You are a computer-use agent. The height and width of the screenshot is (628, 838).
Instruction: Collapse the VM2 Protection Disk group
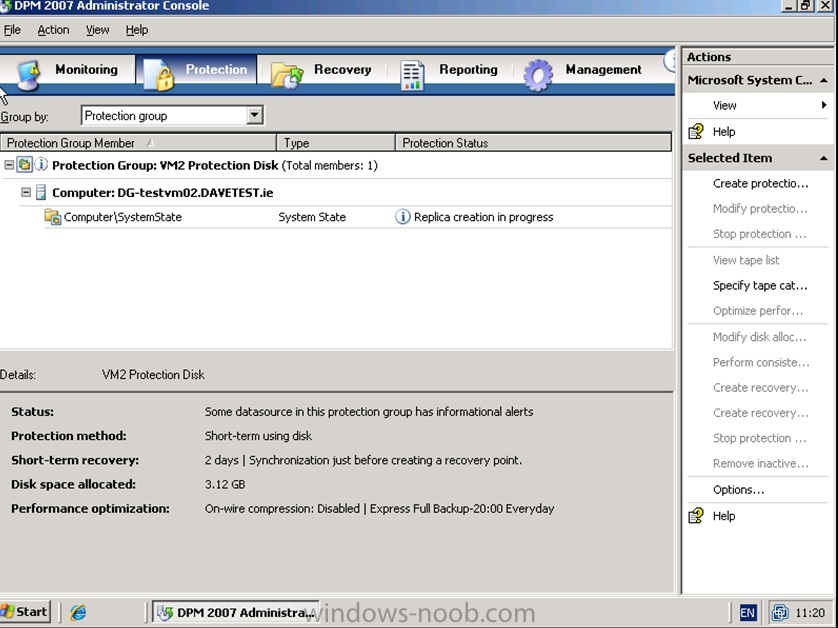tap(9, 165)
